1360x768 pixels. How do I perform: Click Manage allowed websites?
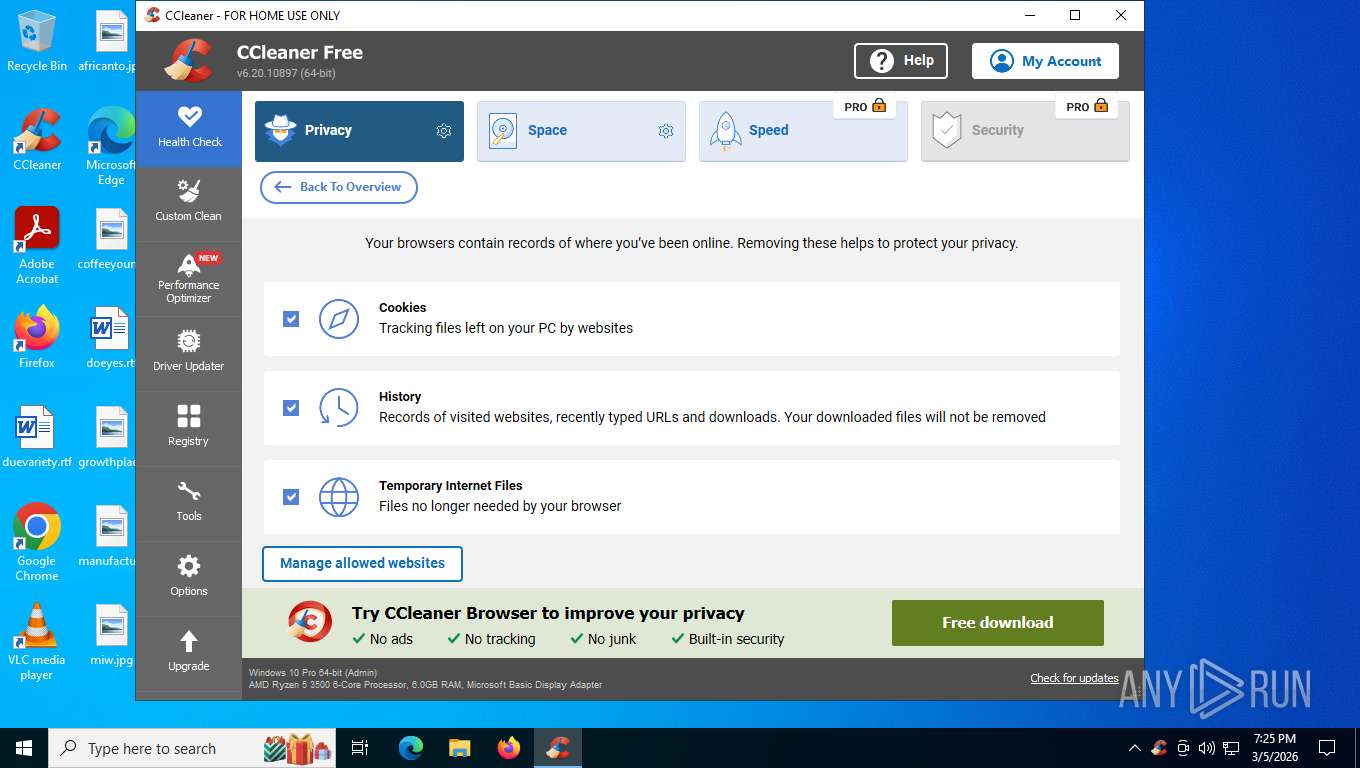pos(362,564)
